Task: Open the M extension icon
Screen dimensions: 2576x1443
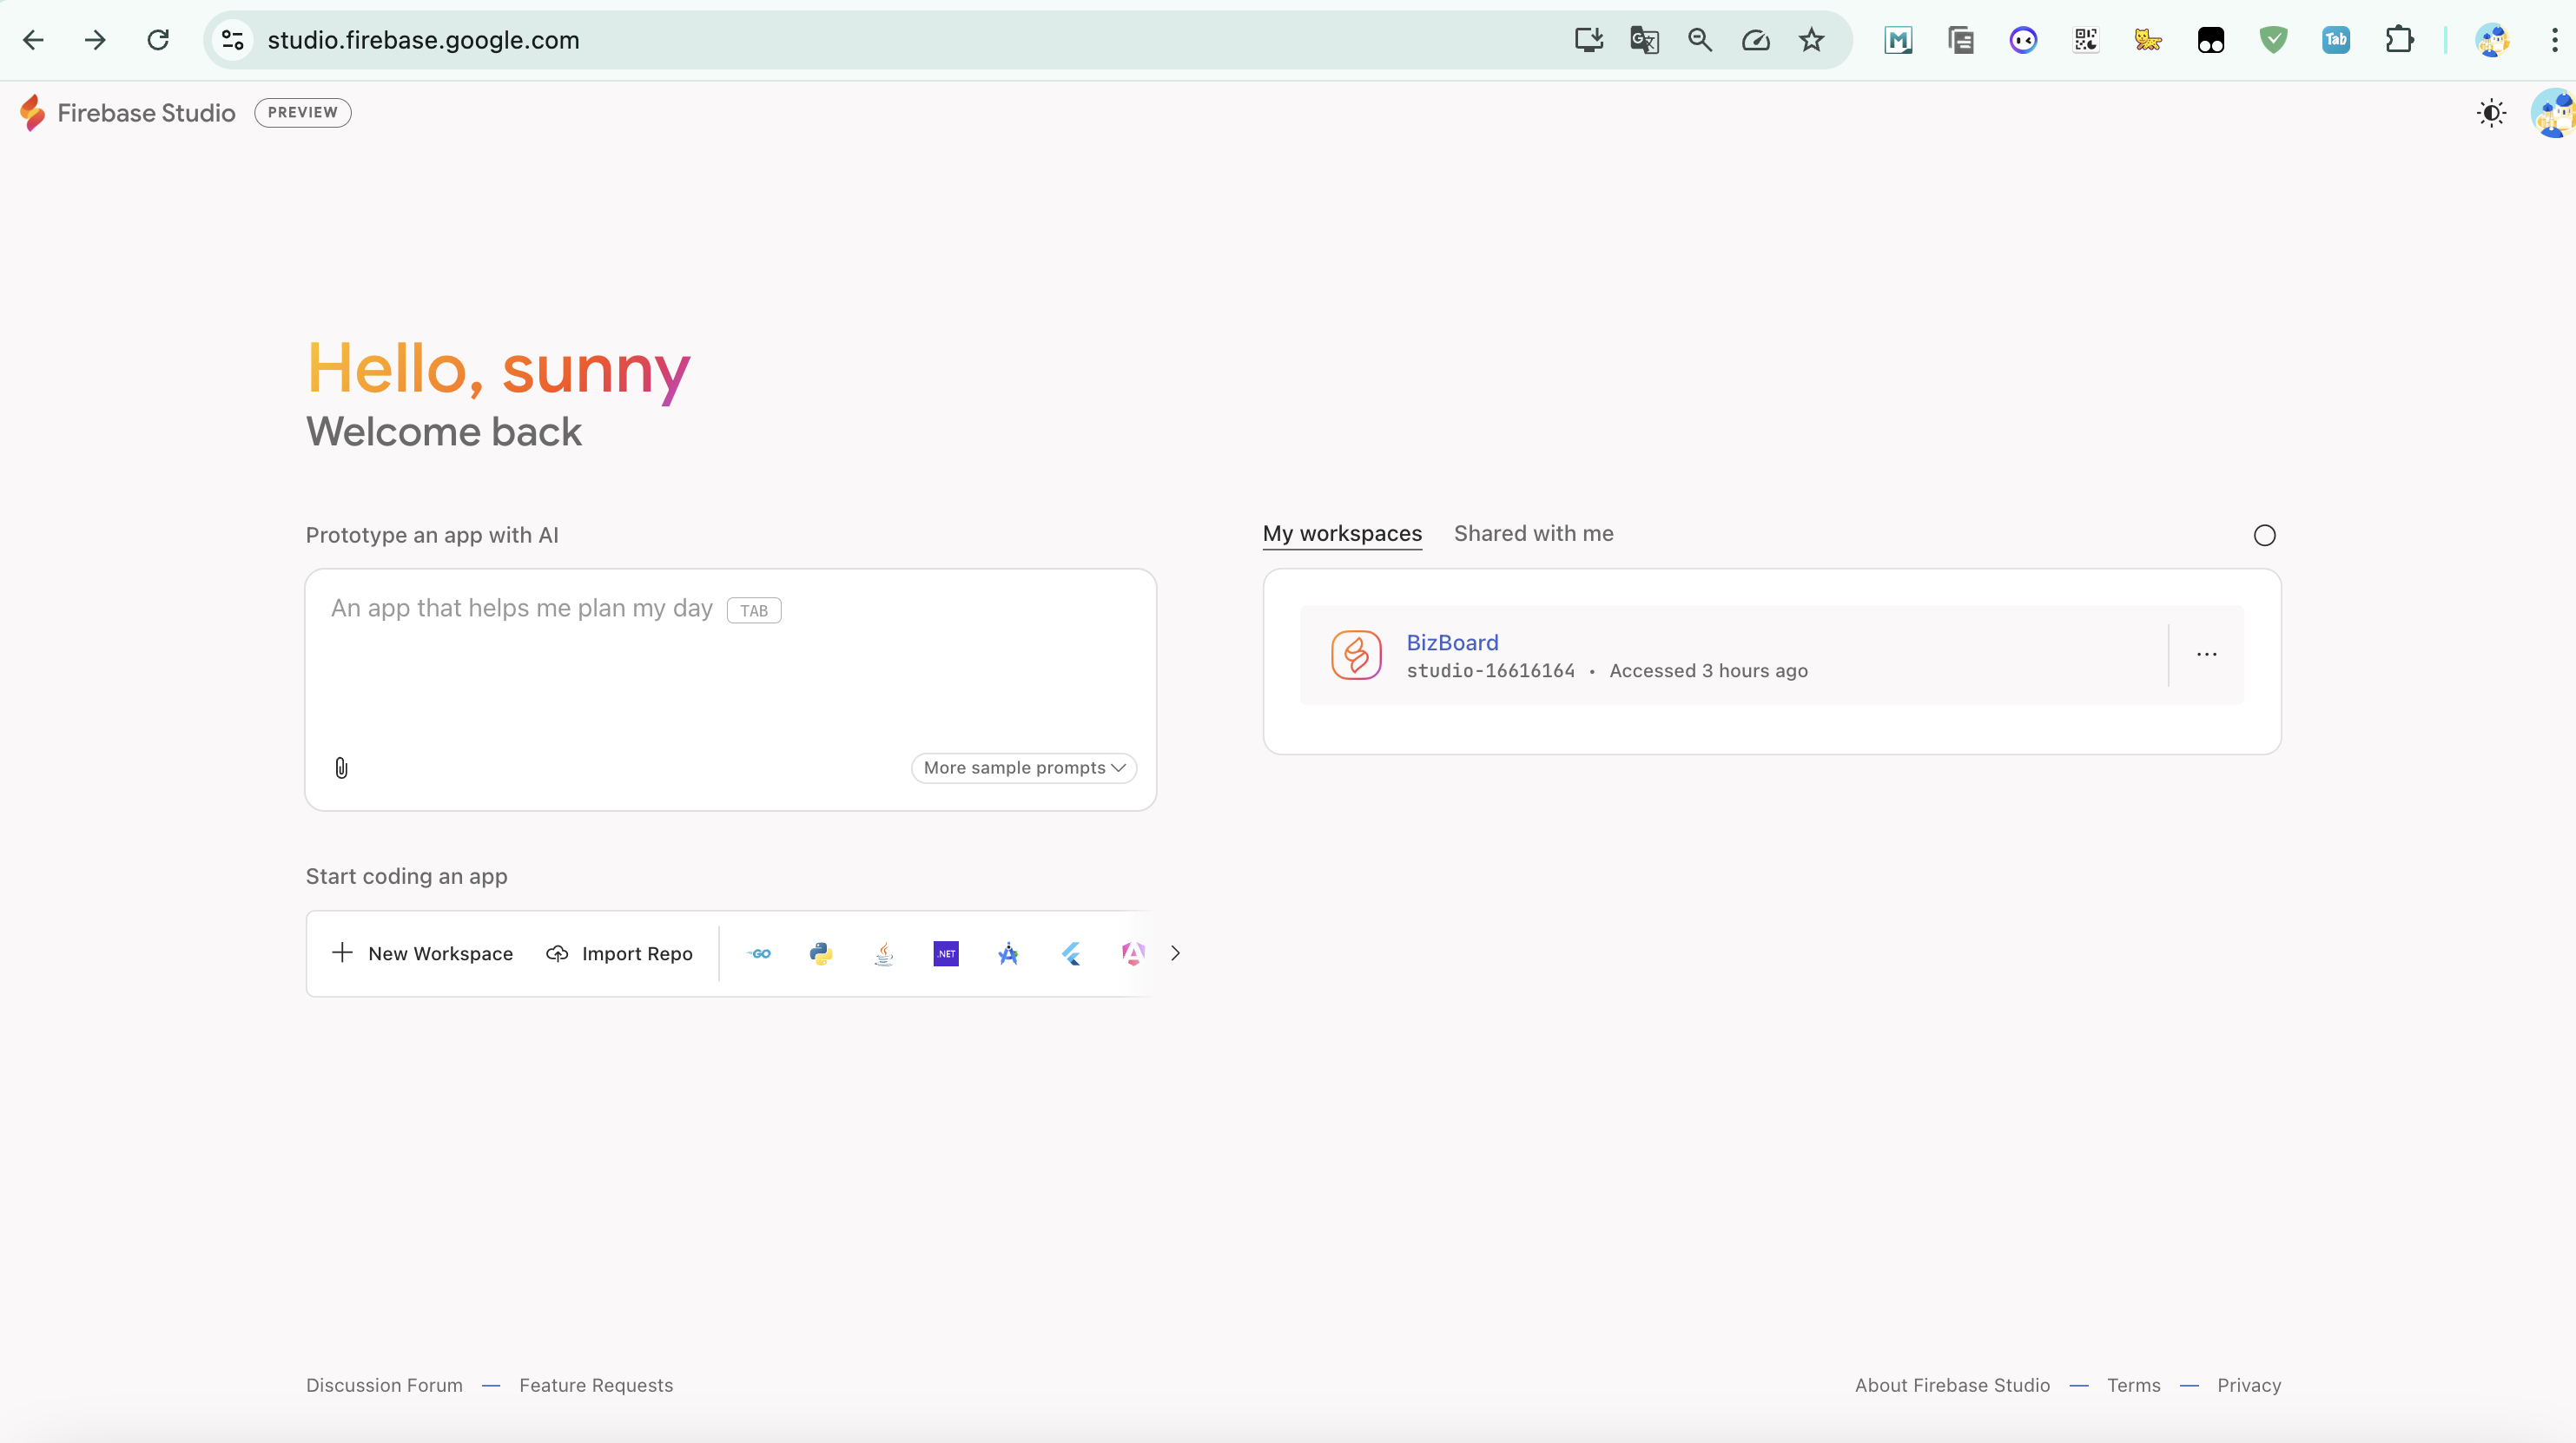Action: (1898, 40)
